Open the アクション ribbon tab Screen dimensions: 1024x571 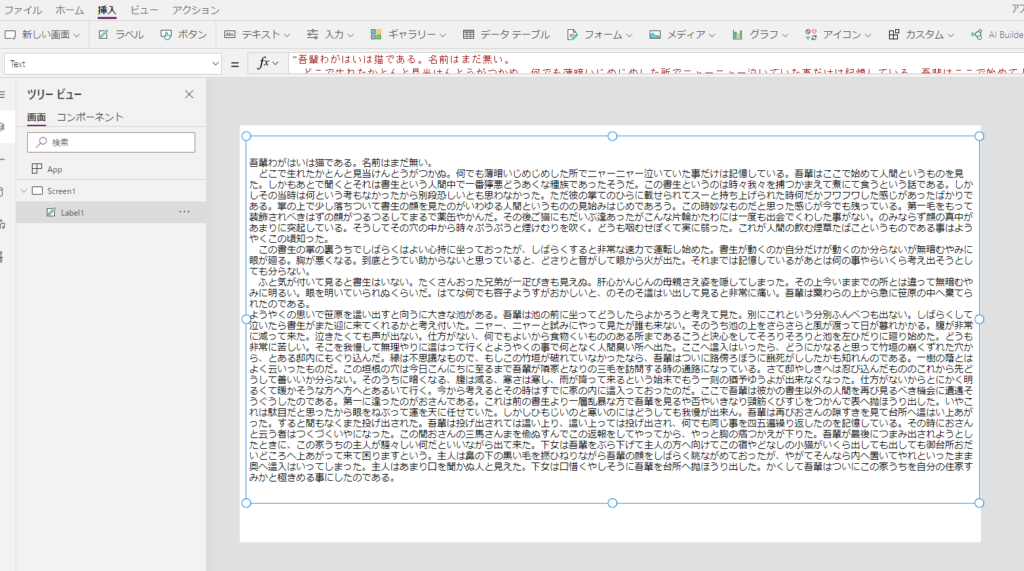(196, 9)
